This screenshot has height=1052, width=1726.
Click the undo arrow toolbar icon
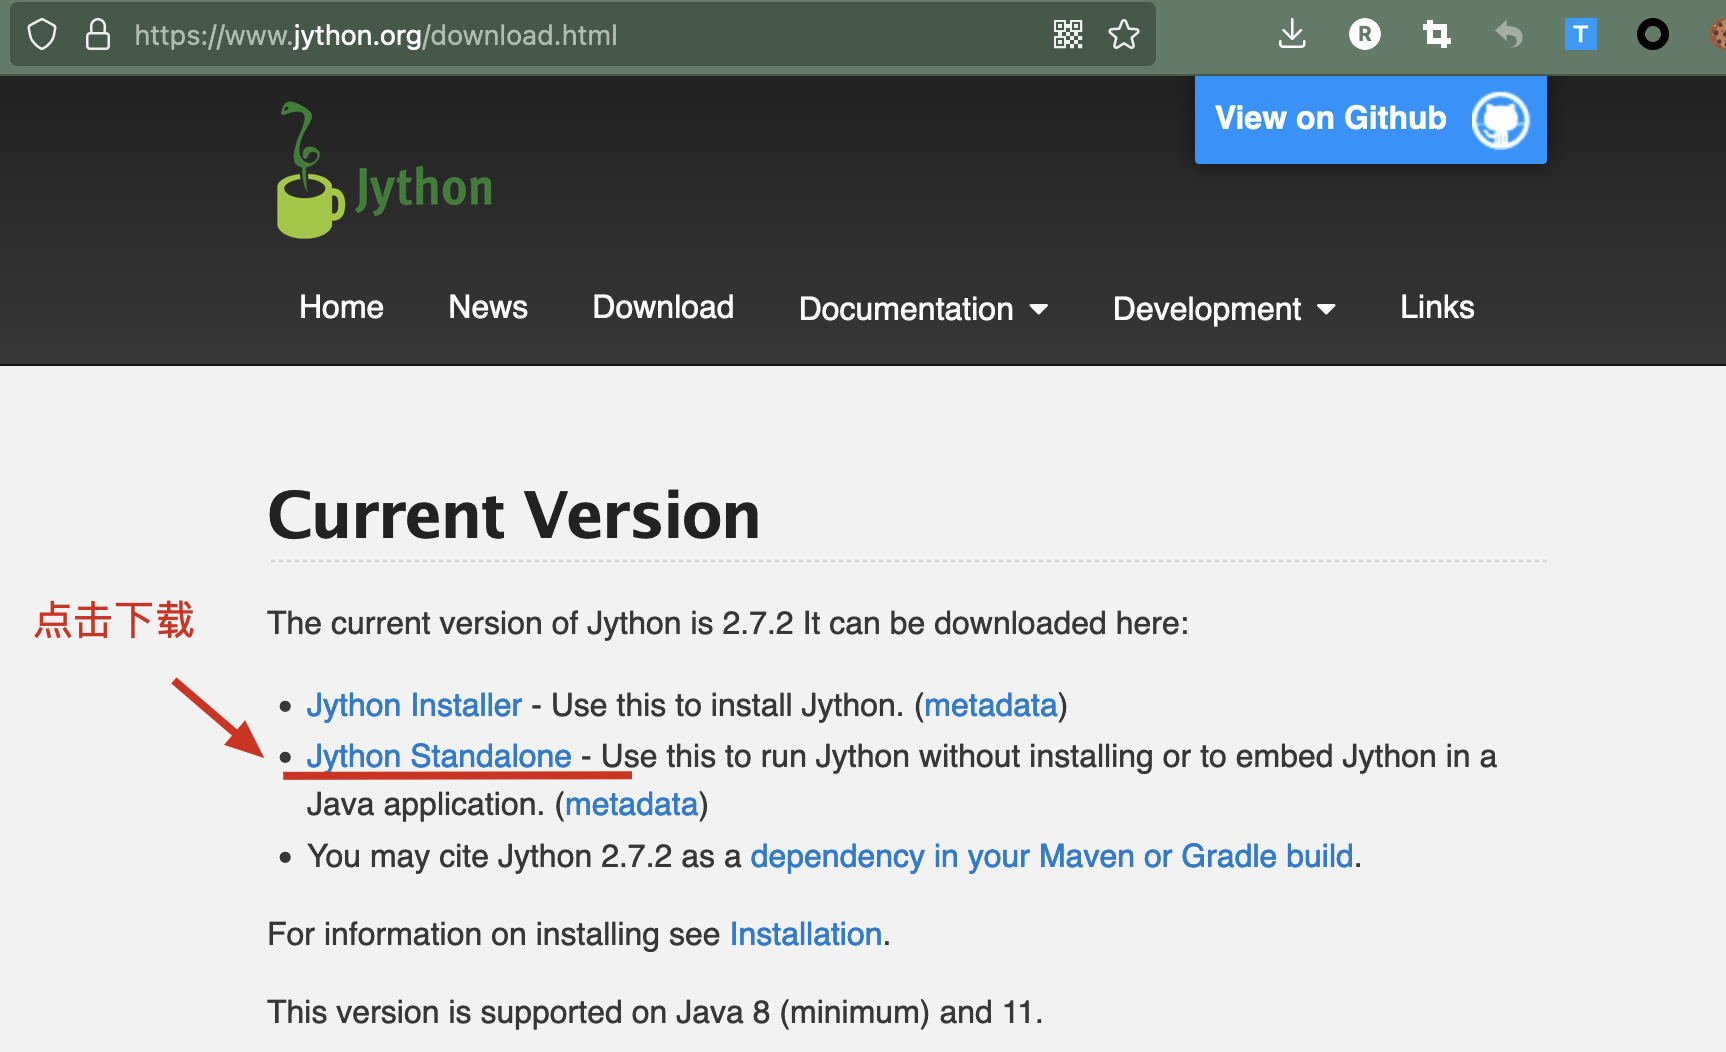pos(1509,34)
